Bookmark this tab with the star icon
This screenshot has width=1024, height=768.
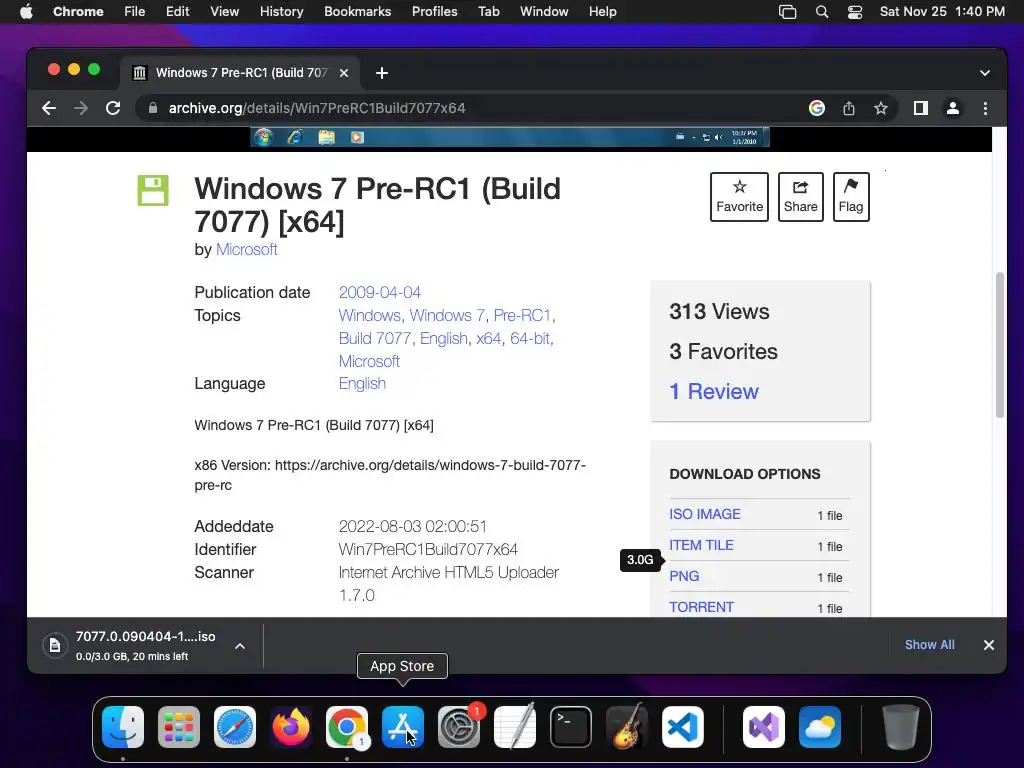[x=880, y=108]
